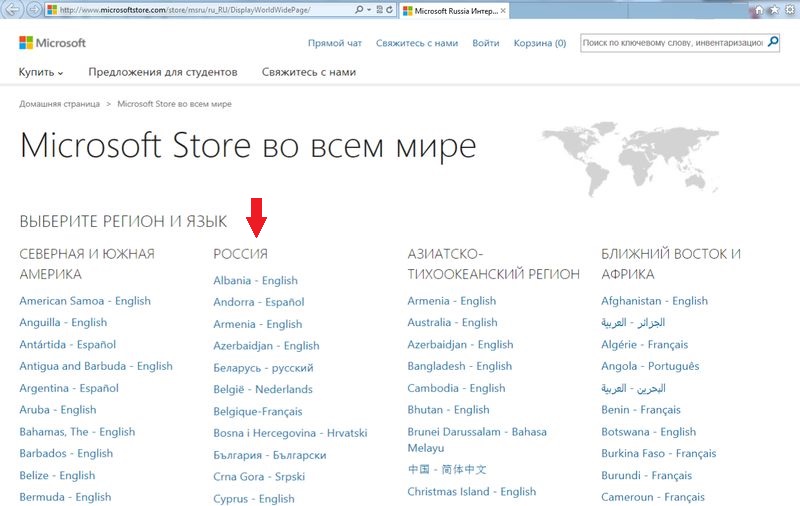Select Belize - English
The height and width of the screenshot is (506, 800).
tap(57, 475)
